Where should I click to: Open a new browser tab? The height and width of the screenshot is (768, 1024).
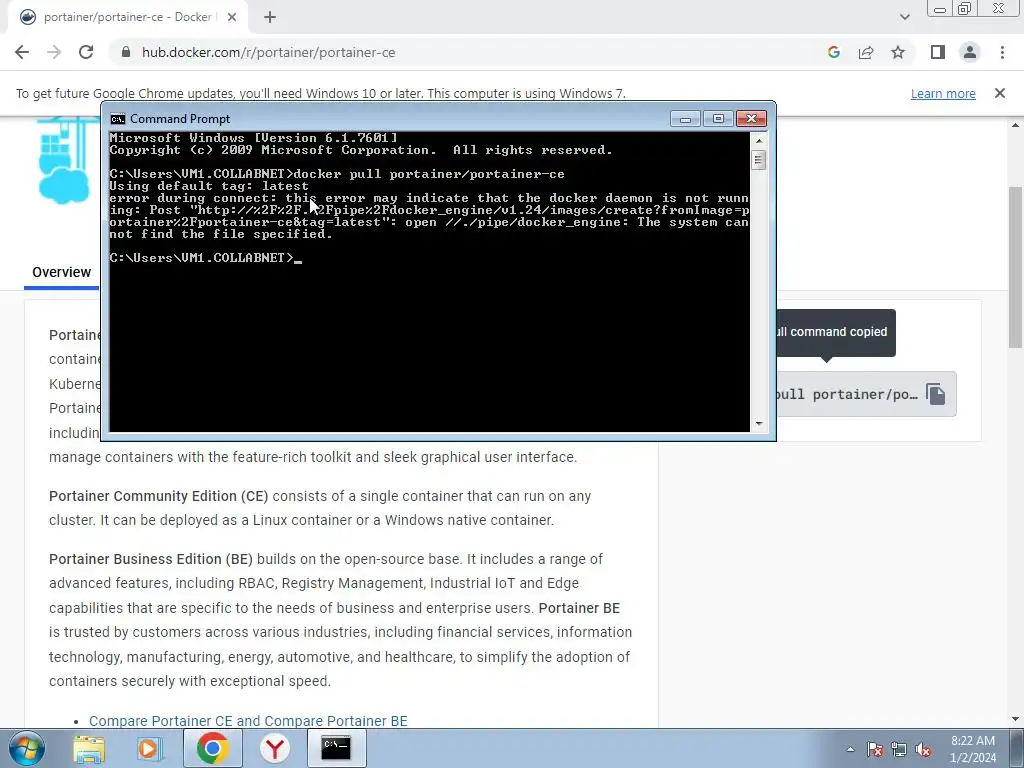(x=270, y=17)
